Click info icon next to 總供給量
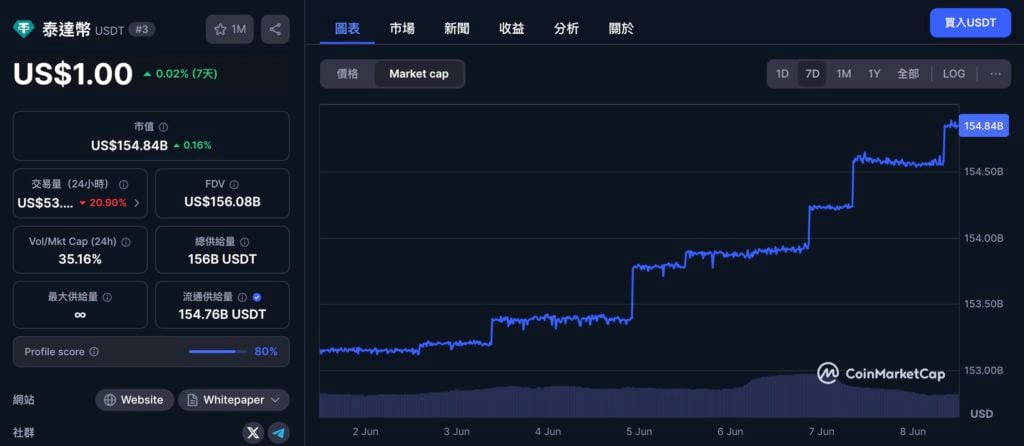 click(244, 242)
